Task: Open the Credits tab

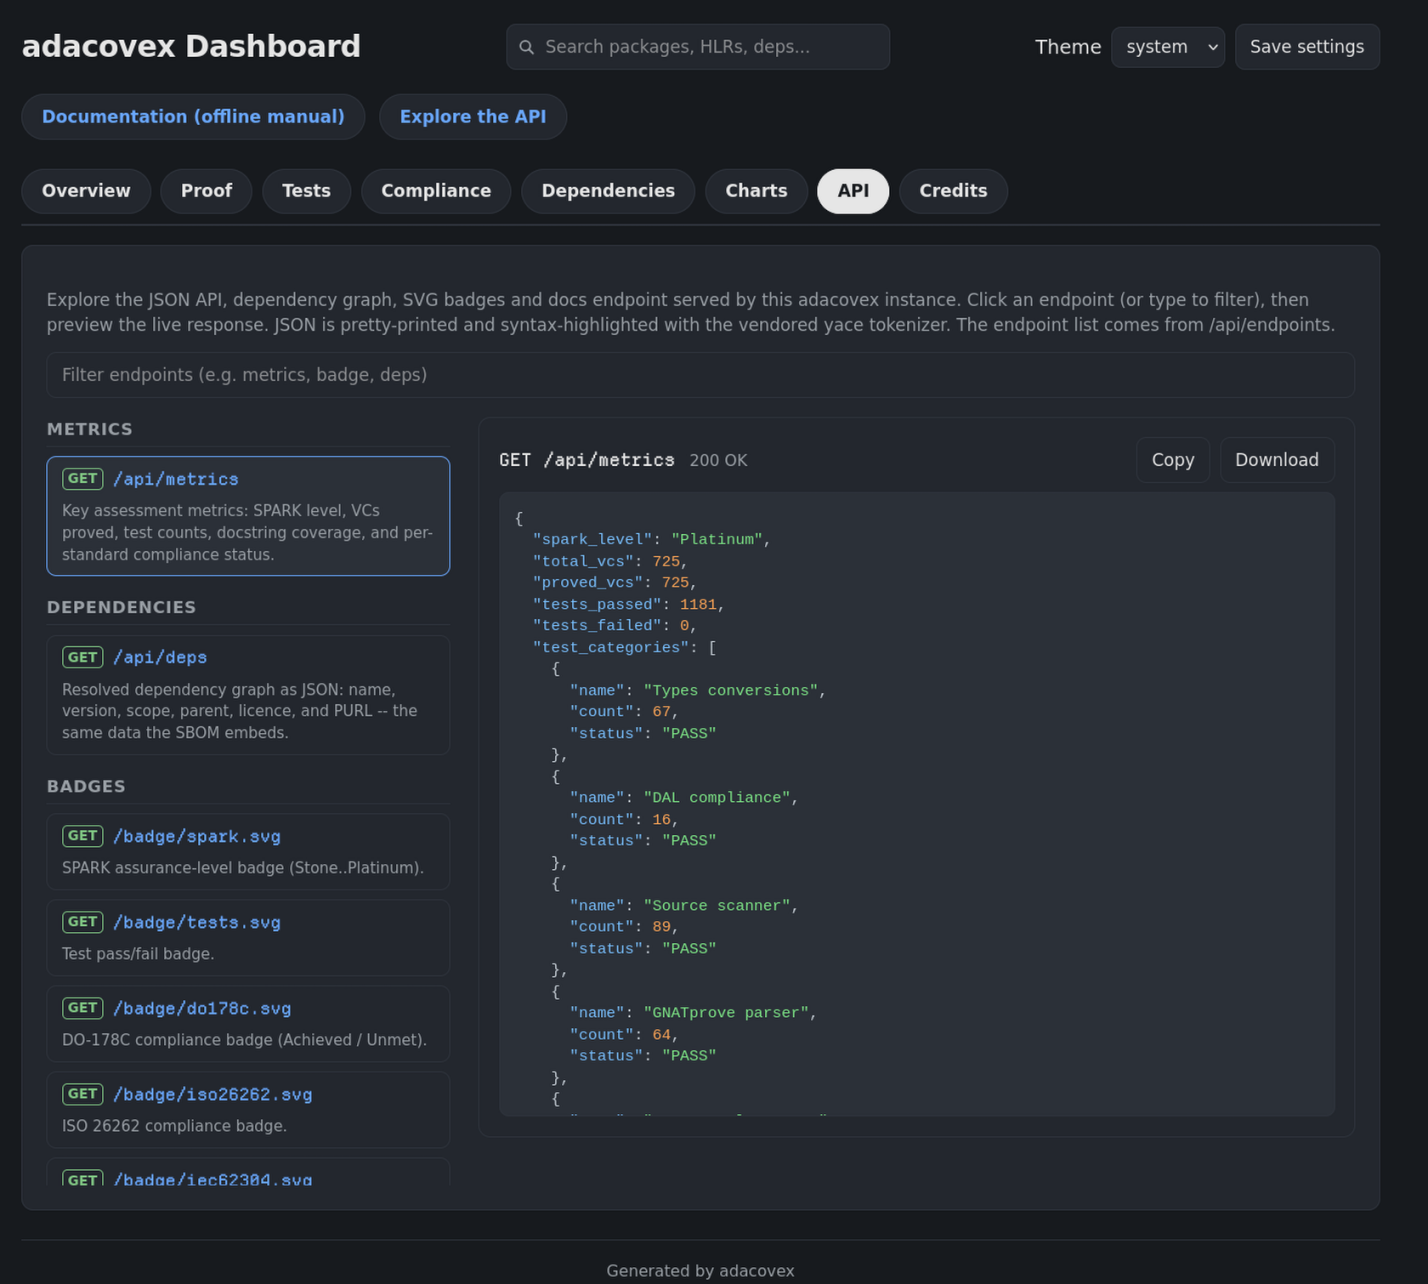Action: click(953, 191)
